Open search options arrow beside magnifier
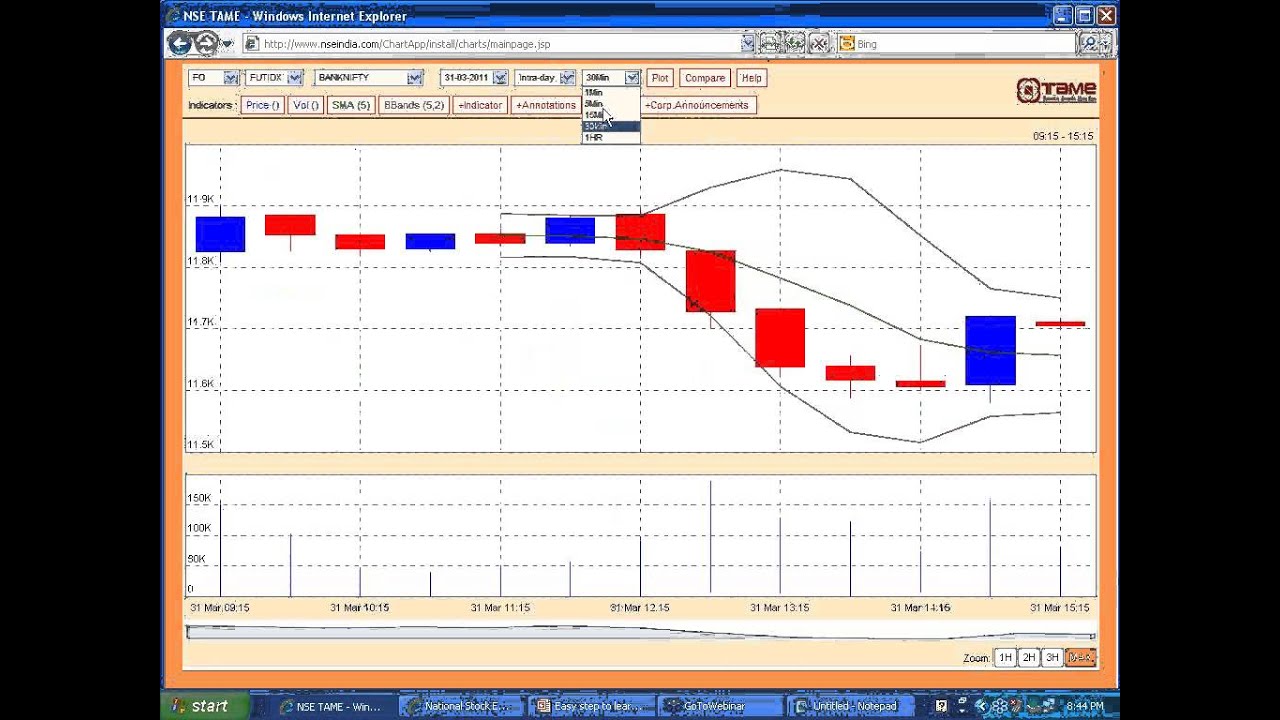 [x=1105, y=43]
